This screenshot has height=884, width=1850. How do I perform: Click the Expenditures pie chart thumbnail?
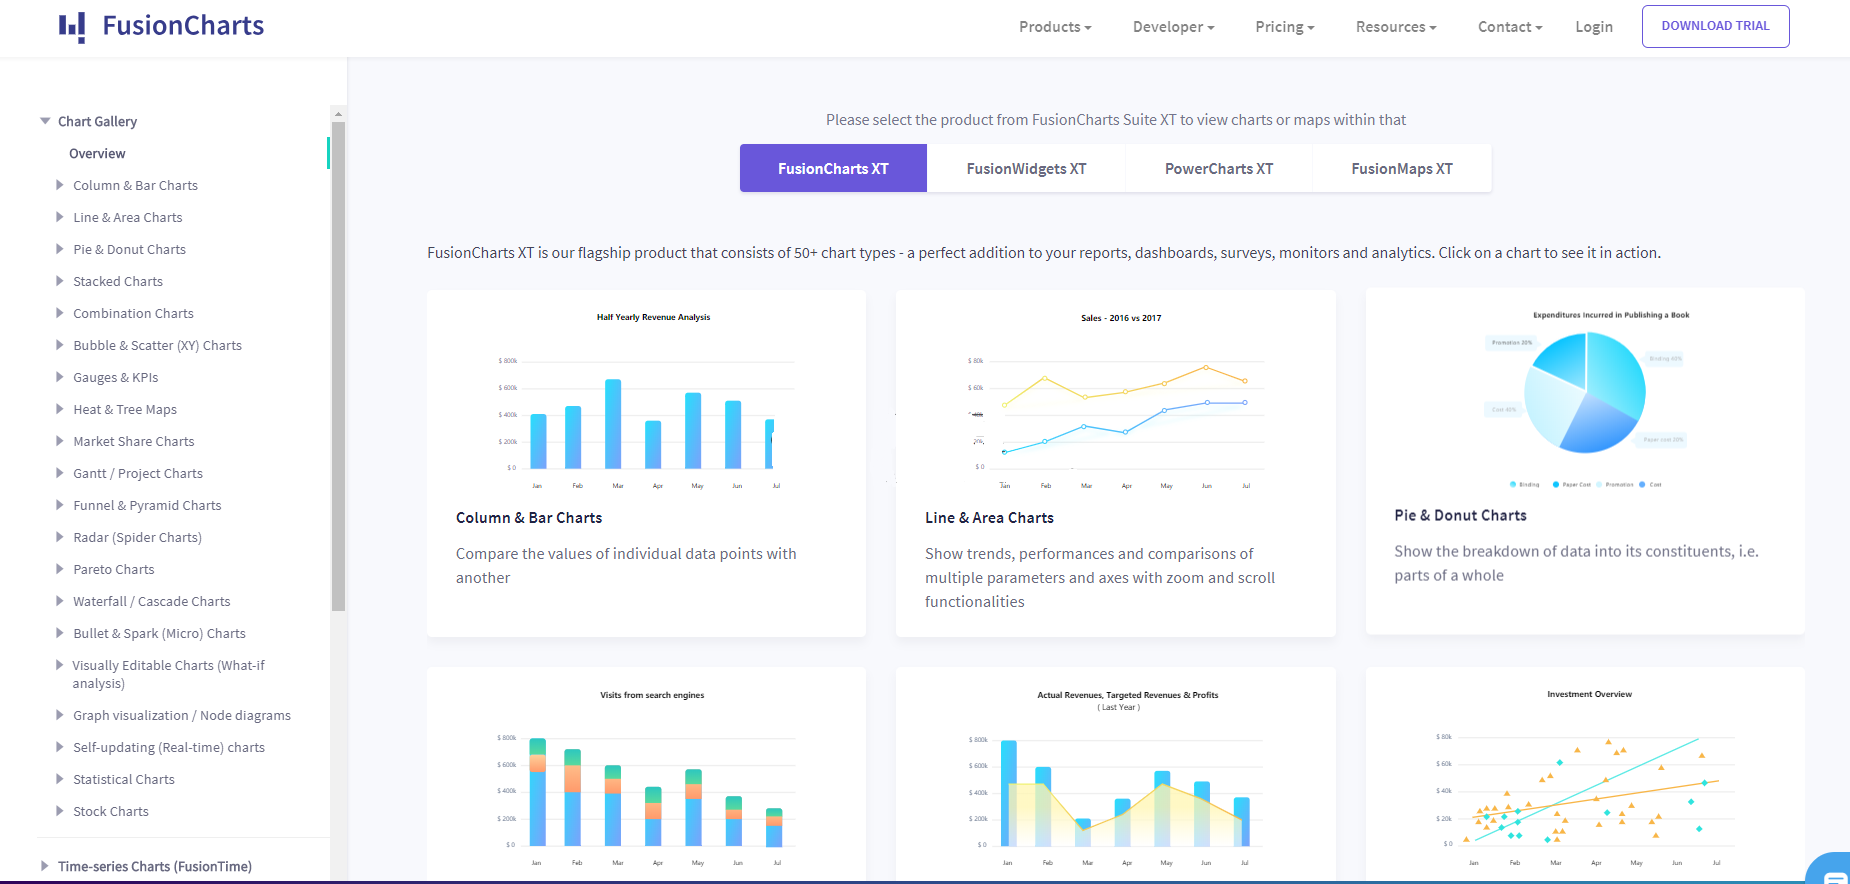pyautogui.click(x=1586, y=399)
